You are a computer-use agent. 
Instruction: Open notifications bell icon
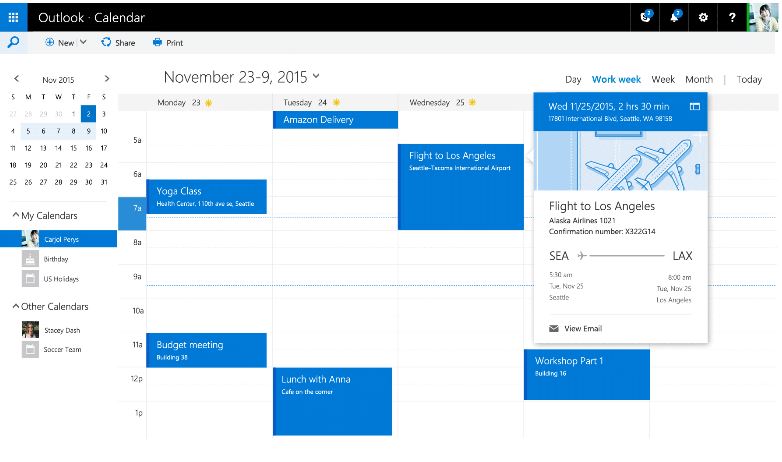pyautogui.click(x=674, y=17)
